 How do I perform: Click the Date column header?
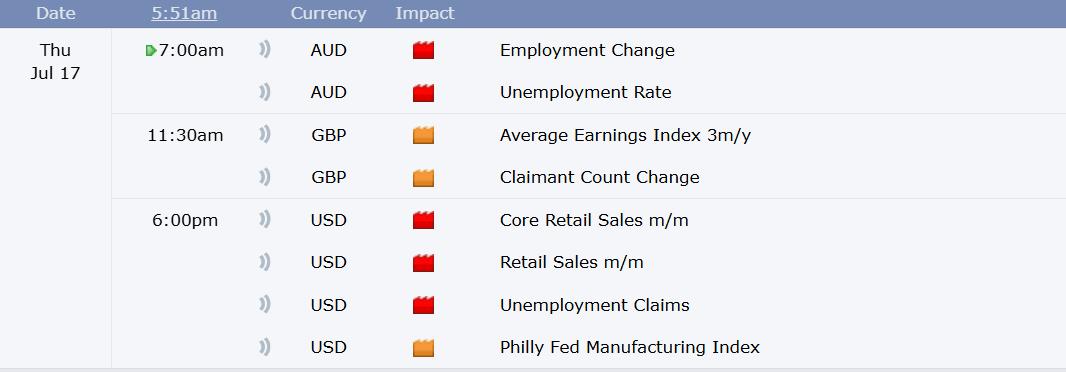pos(56,13)
